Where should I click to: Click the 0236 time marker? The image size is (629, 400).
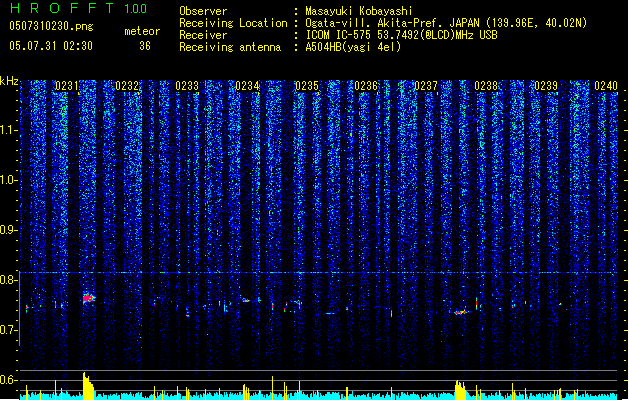pos(366,86)
